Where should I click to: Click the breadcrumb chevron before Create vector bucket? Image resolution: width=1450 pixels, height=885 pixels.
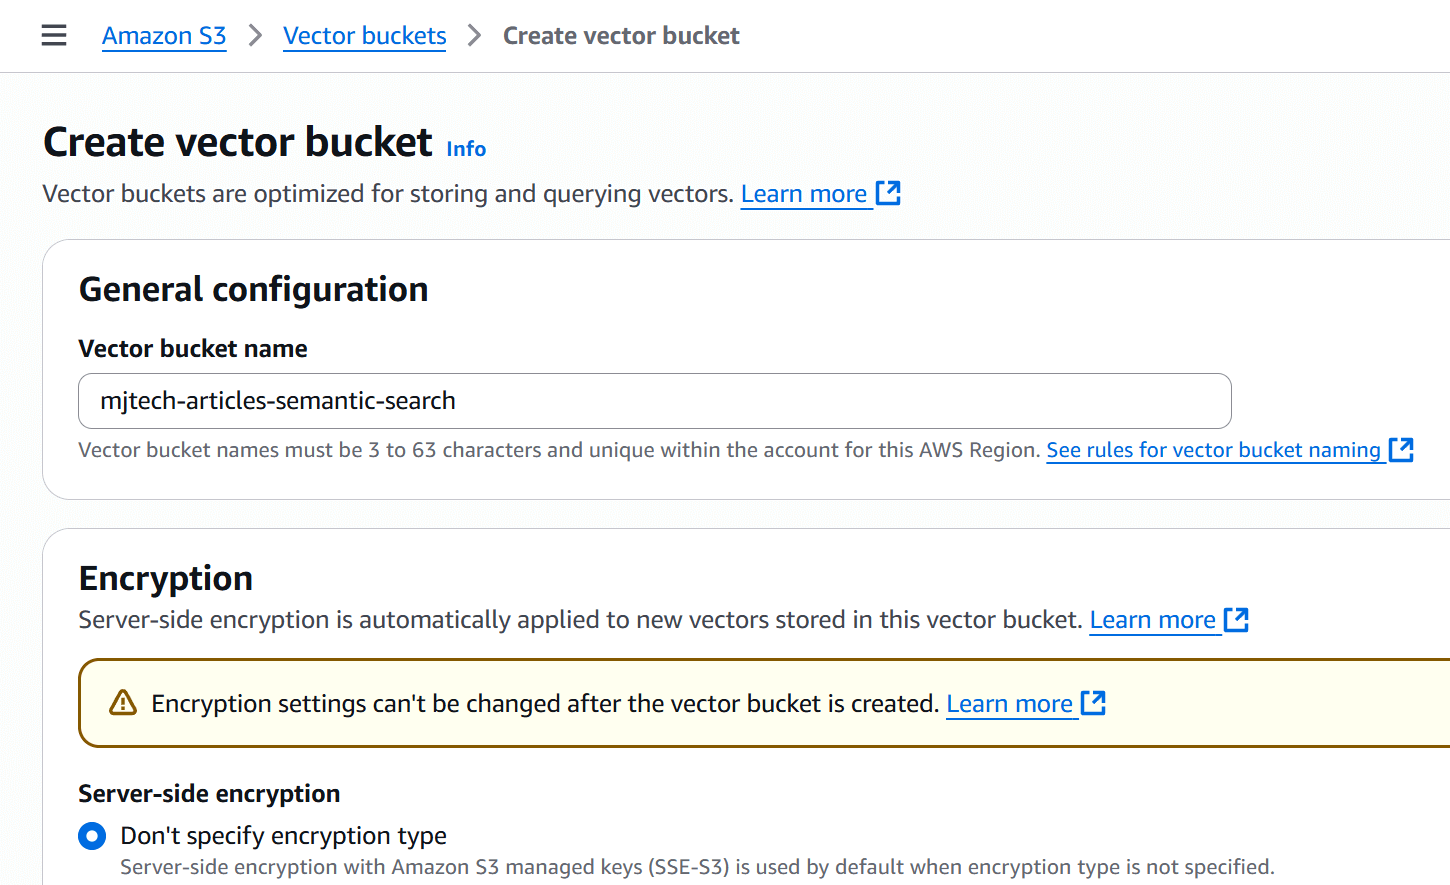pyautogui.click(x=475, y=35)
